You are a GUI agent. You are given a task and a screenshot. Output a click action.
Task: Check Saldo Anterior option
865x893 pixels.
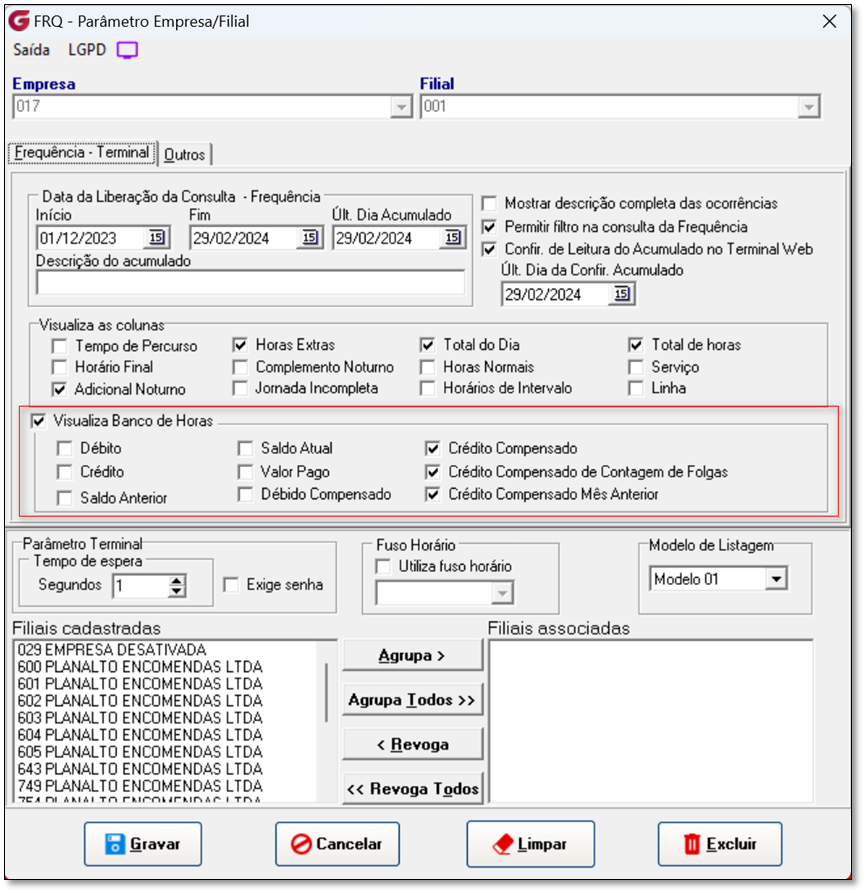click(65, 498)
